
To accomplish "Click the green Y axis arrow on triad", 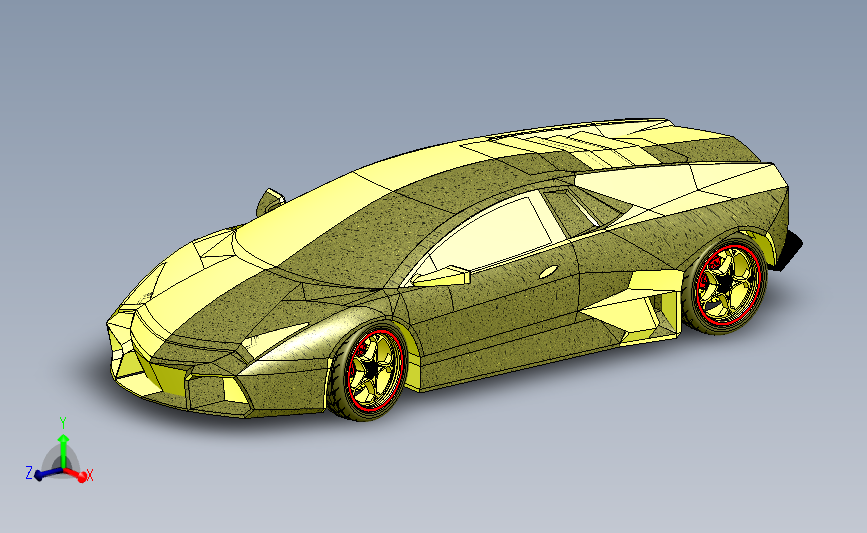I will (x=64, y=452).
